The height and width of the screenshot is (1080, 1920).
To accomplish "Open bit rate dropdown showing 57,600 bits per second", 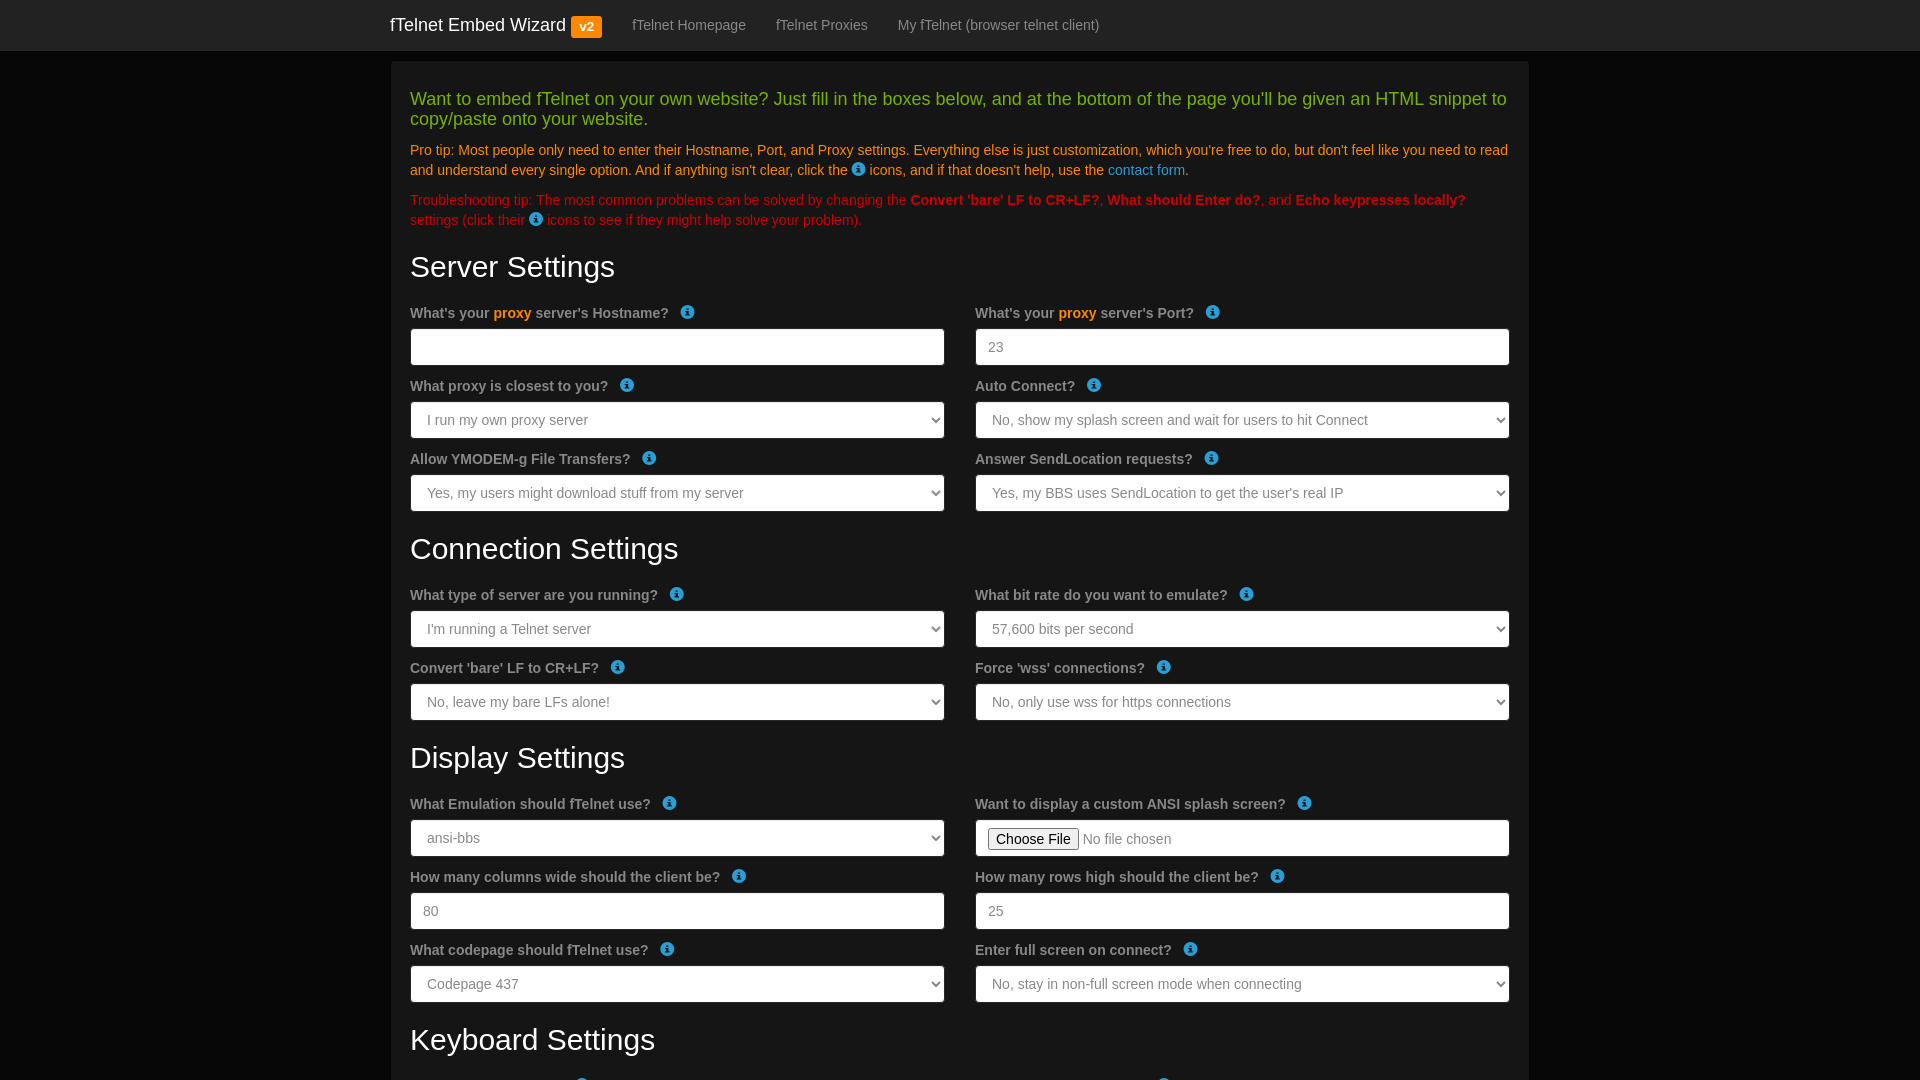I will point(1242,629).
